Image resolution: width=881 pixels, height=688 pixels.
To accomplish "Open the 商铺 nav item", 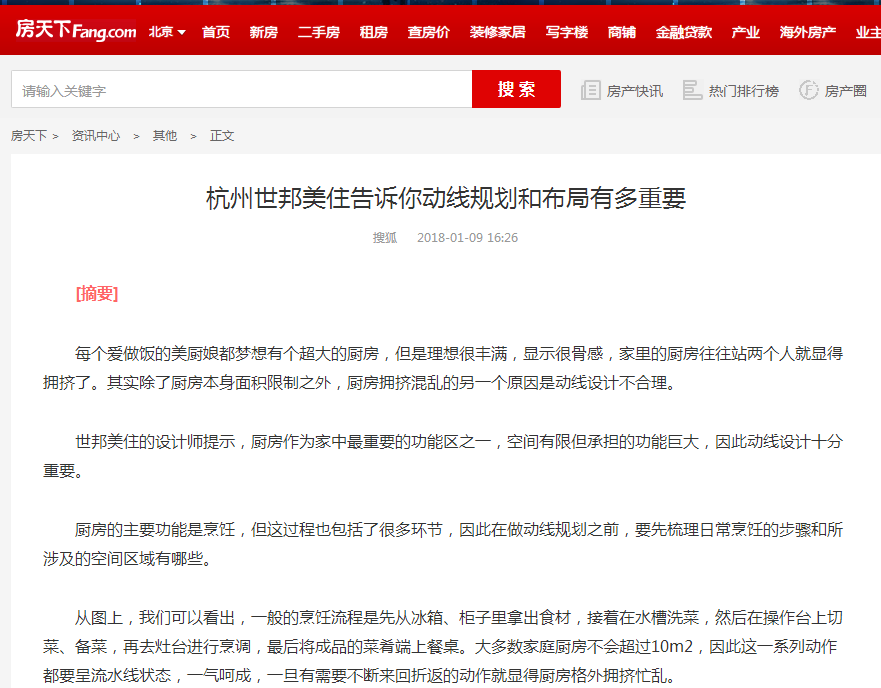I will 622,32.
